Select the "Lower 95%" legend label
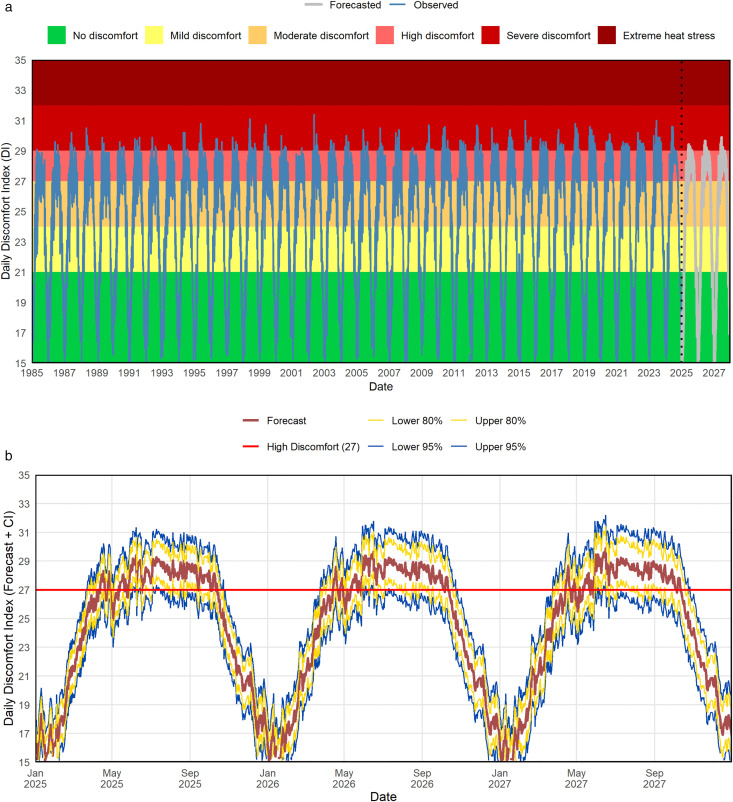Image resolution: width=733 pixels, height=802 pixels. click(417, 447)
